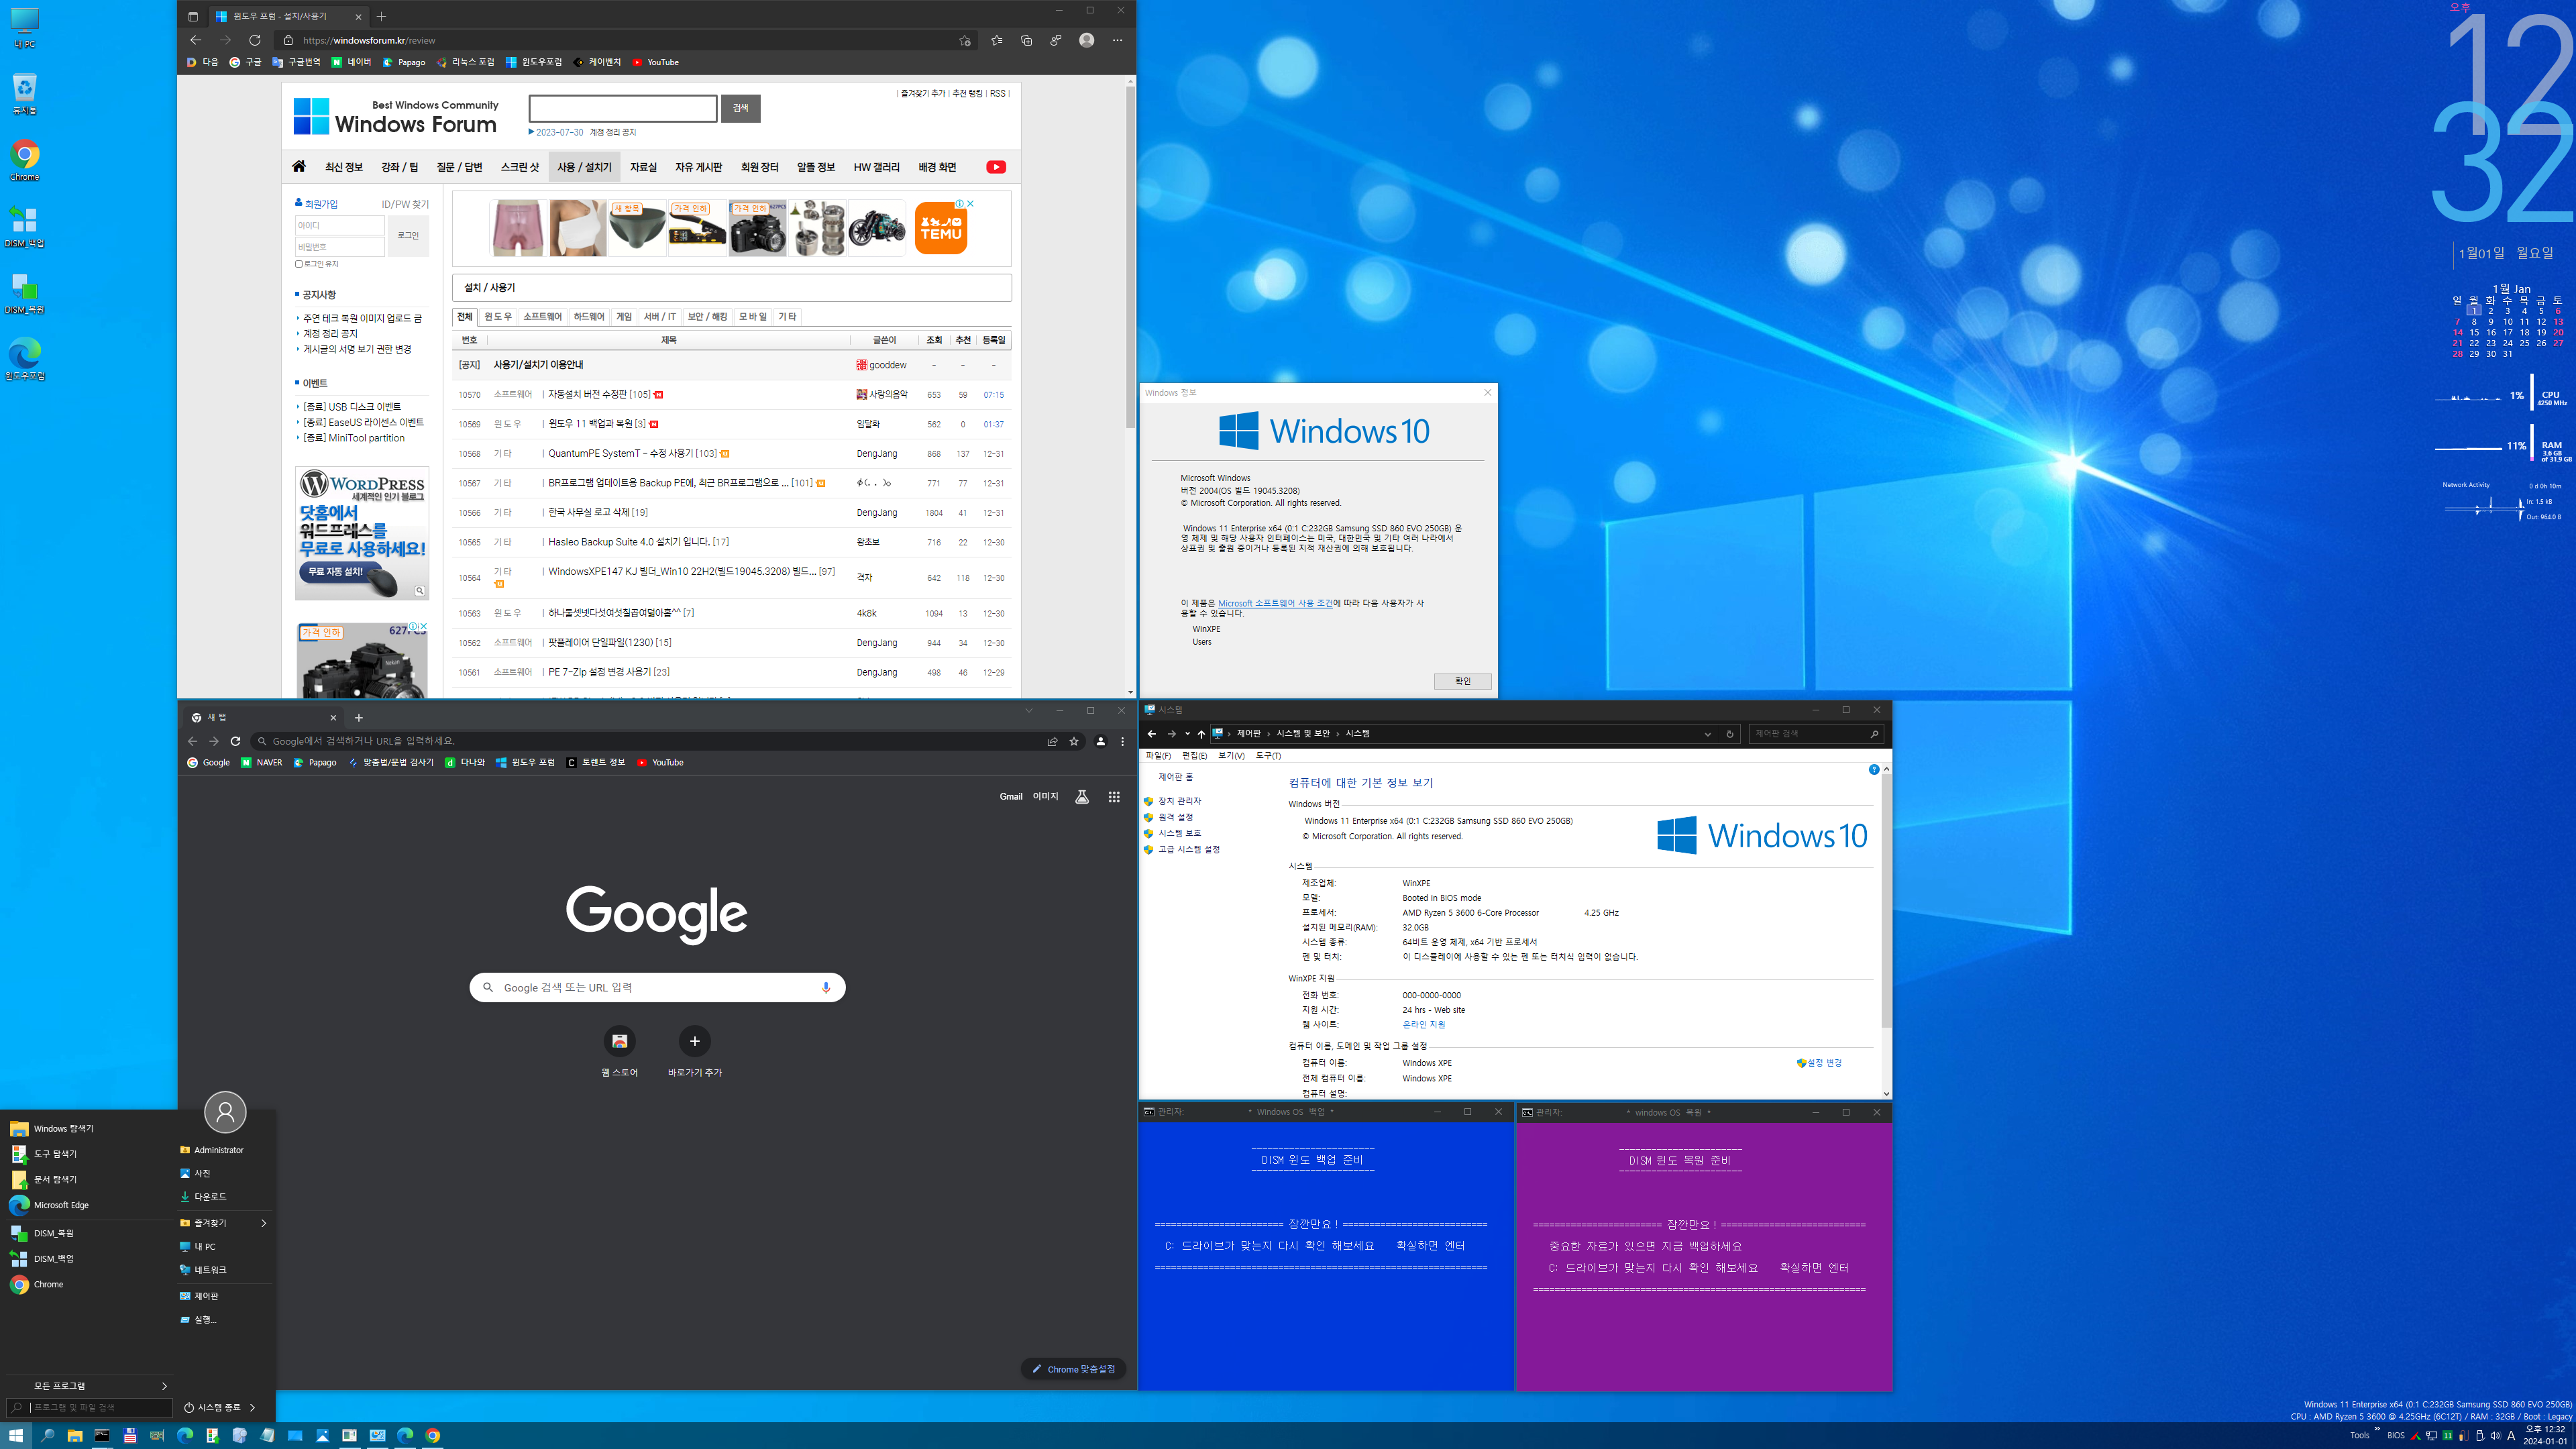Click the Edge back arrow button
Screen dimensions: 2576x1449
pyautogui.click(x=195, y=40)
